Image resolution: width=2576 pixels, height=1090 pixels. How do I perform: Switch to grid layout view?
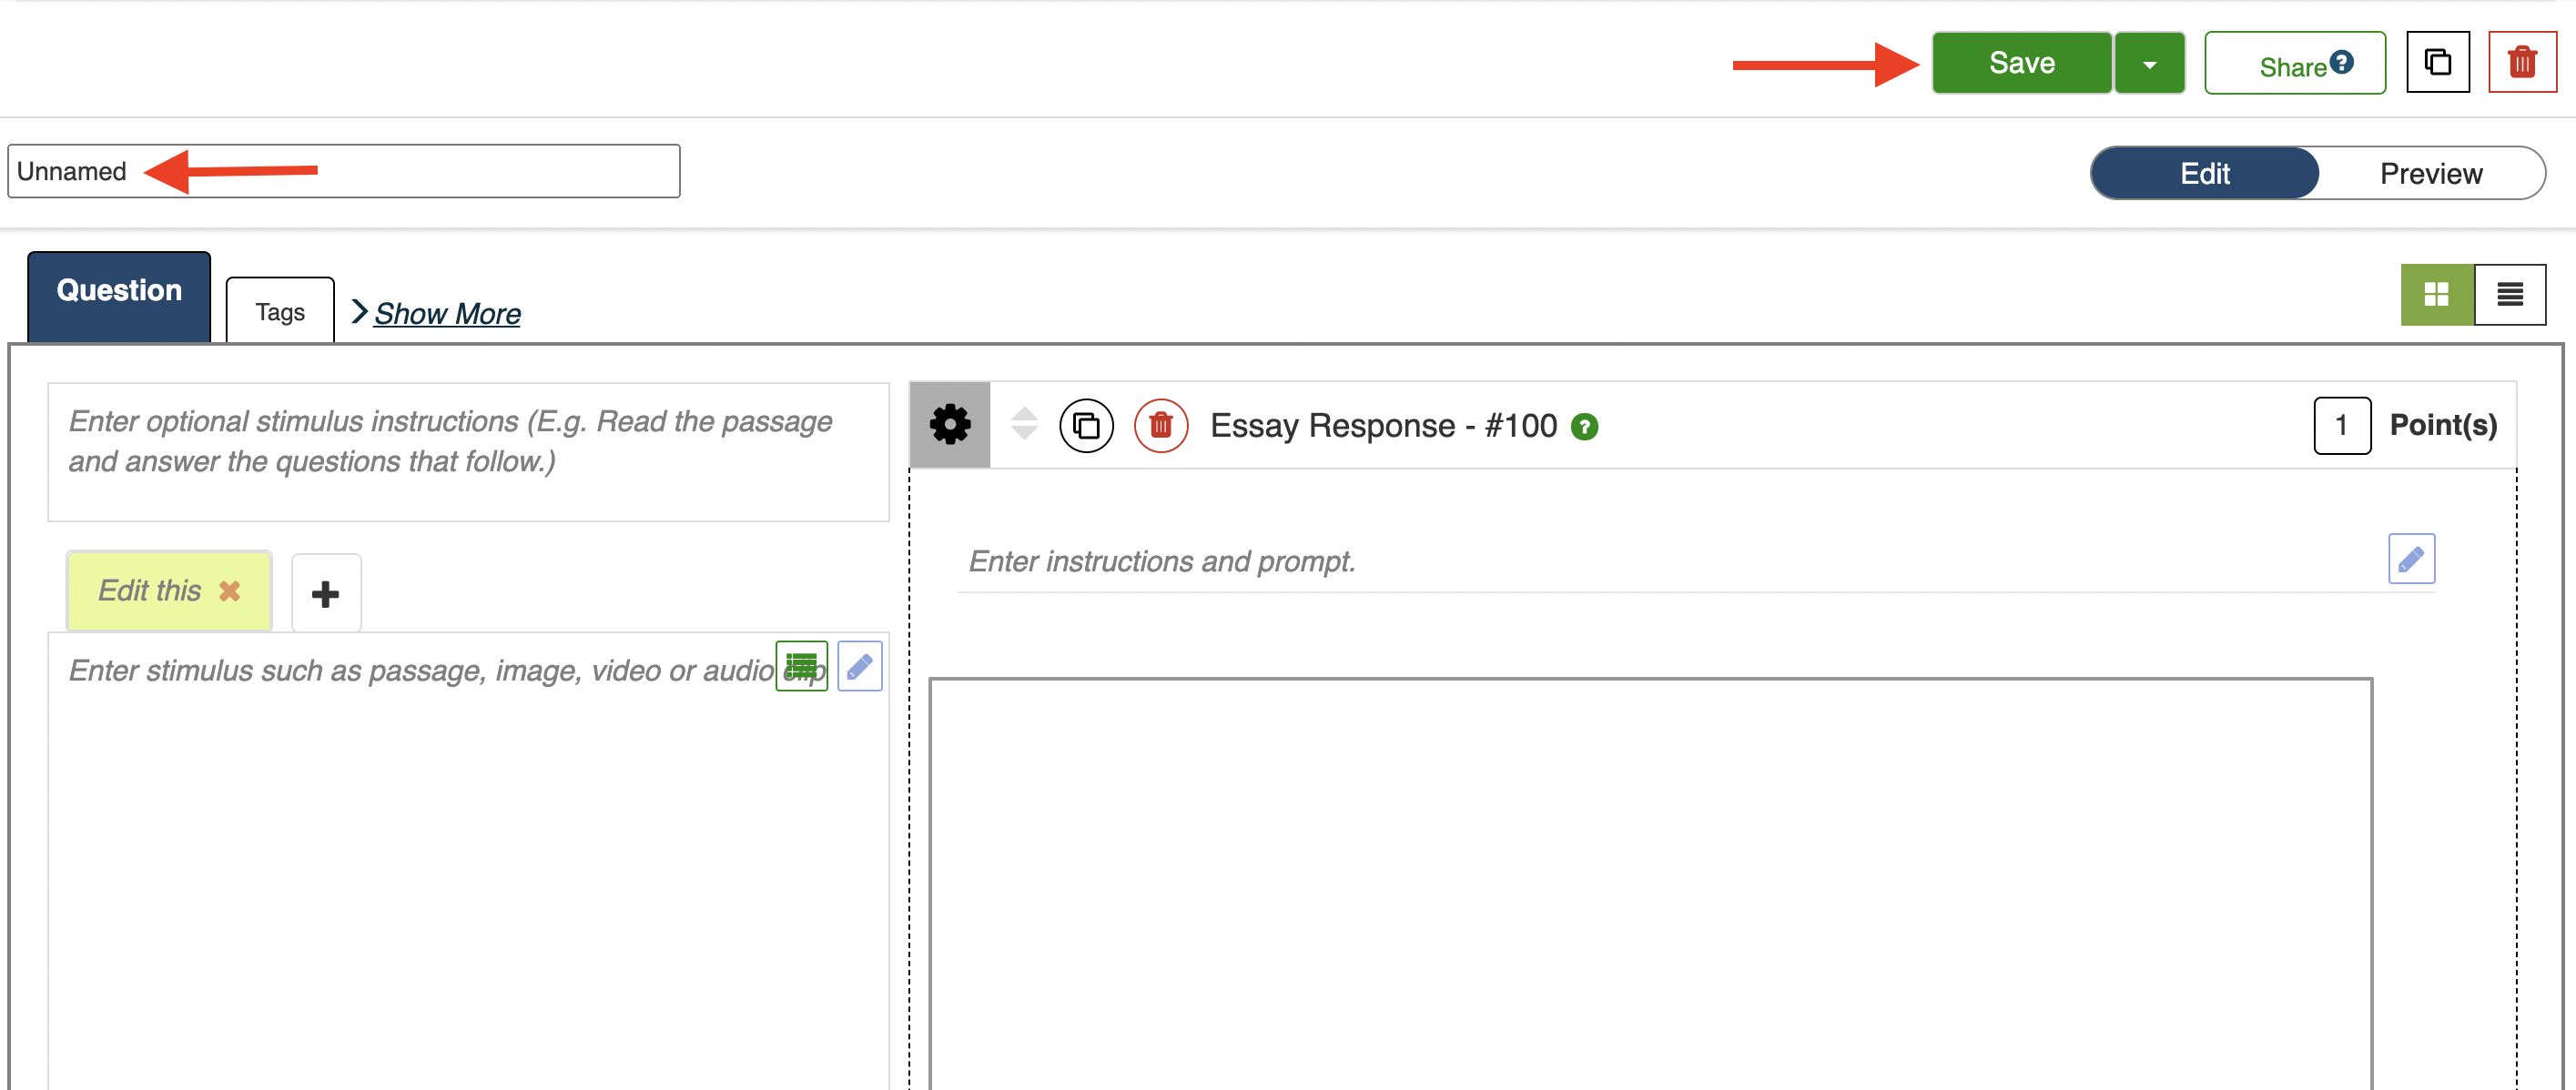2437,295
